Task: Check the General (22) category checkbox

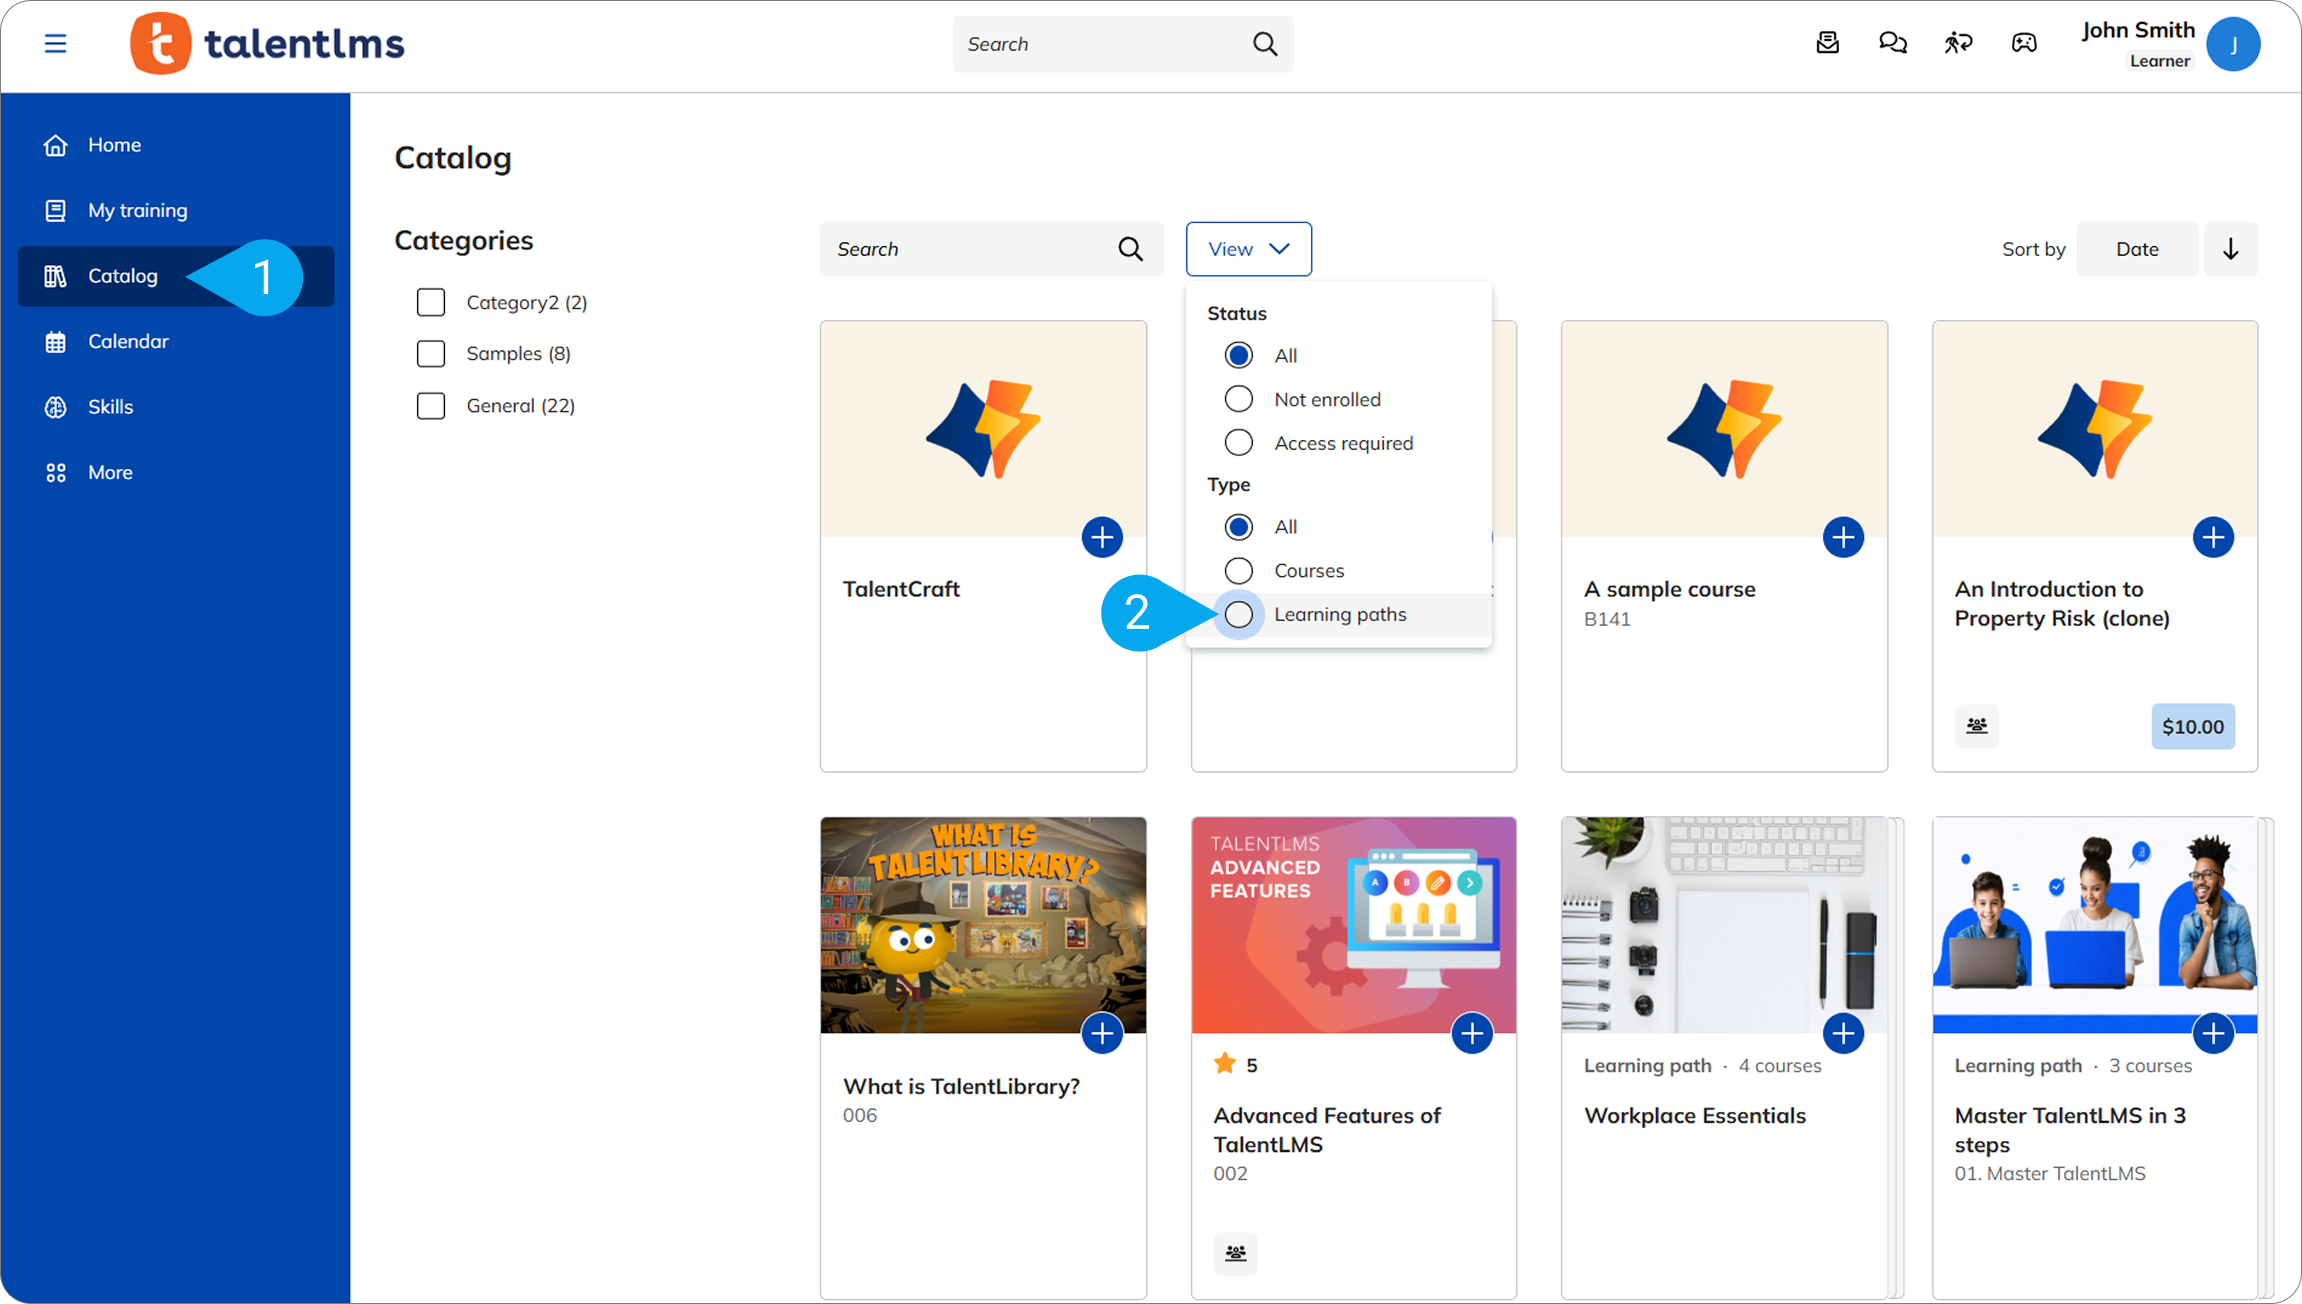Action: [431, 405]
